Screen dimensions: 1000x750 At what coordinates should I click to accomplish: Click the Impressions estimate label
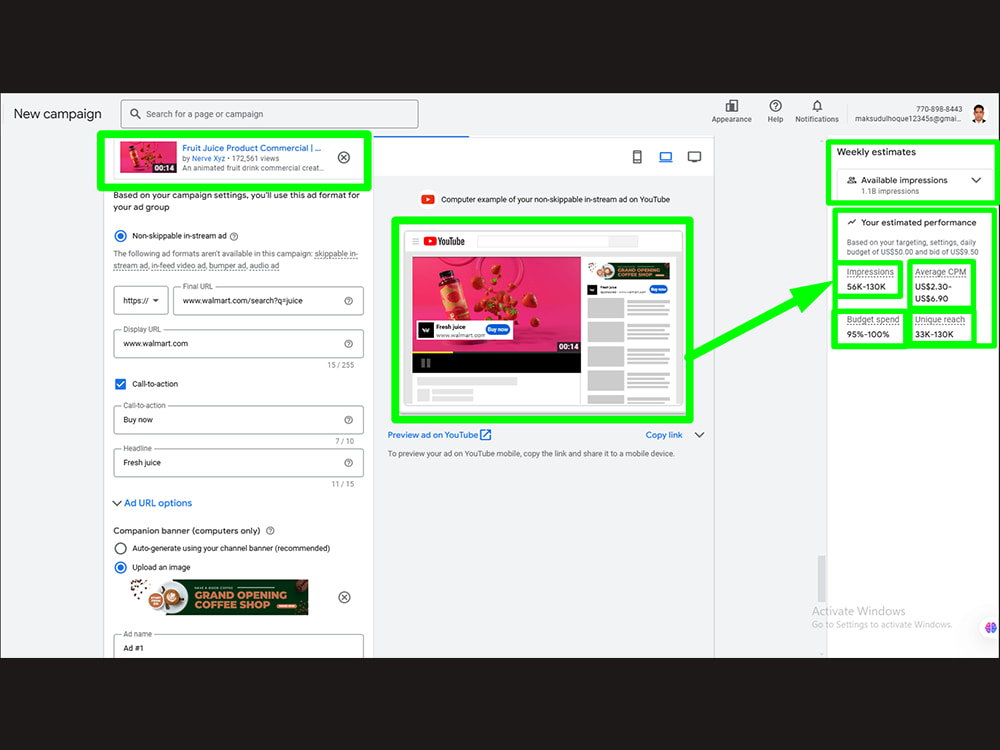tap(870, 272)
